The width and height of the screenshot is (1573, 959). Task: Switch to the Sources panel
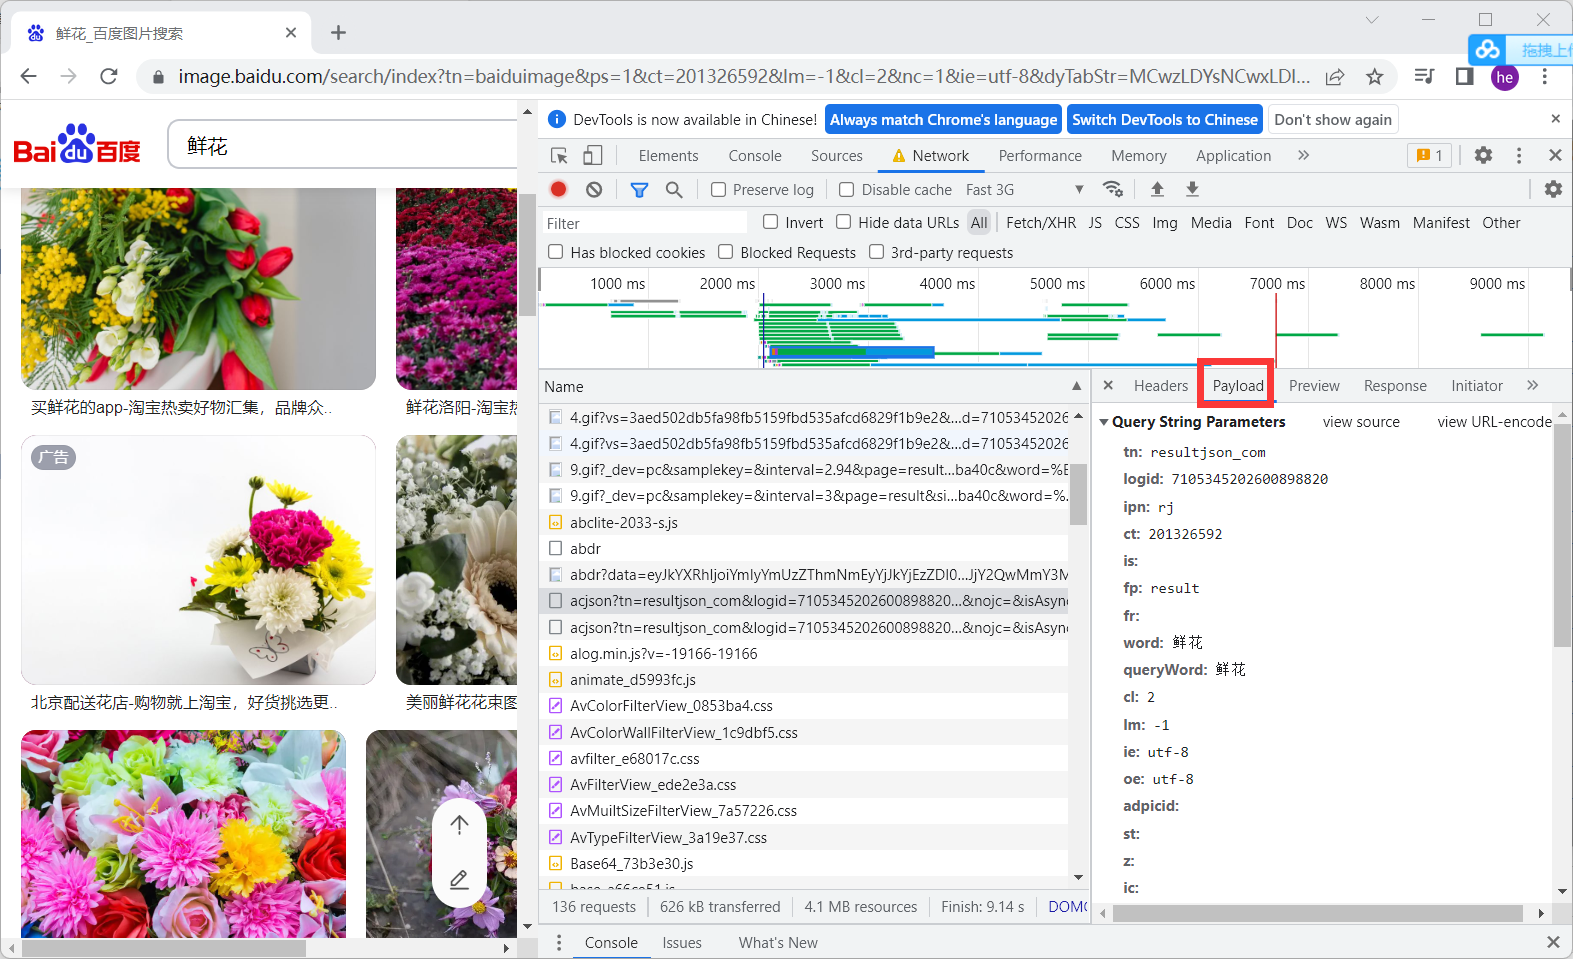(836, 156)
